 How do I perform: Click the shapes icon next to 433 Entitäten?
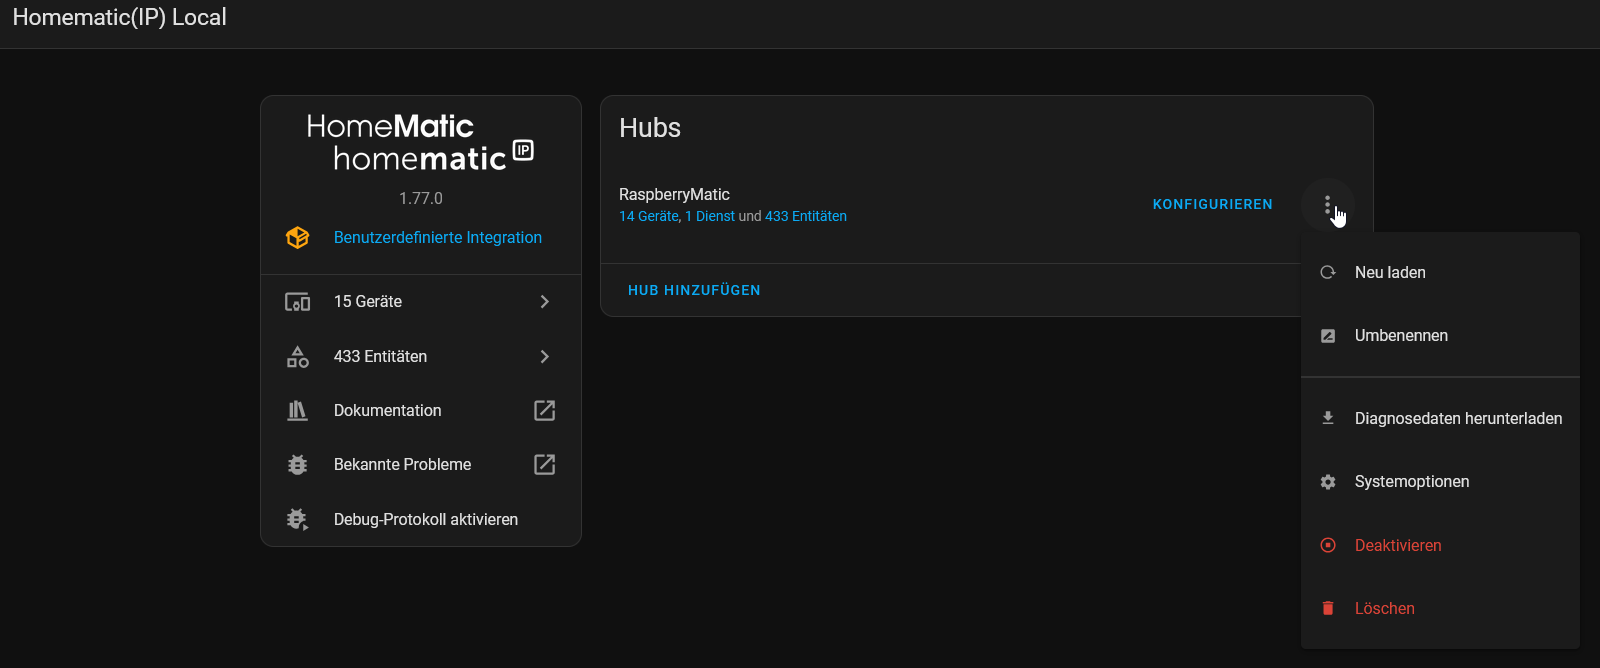point(298,356)
